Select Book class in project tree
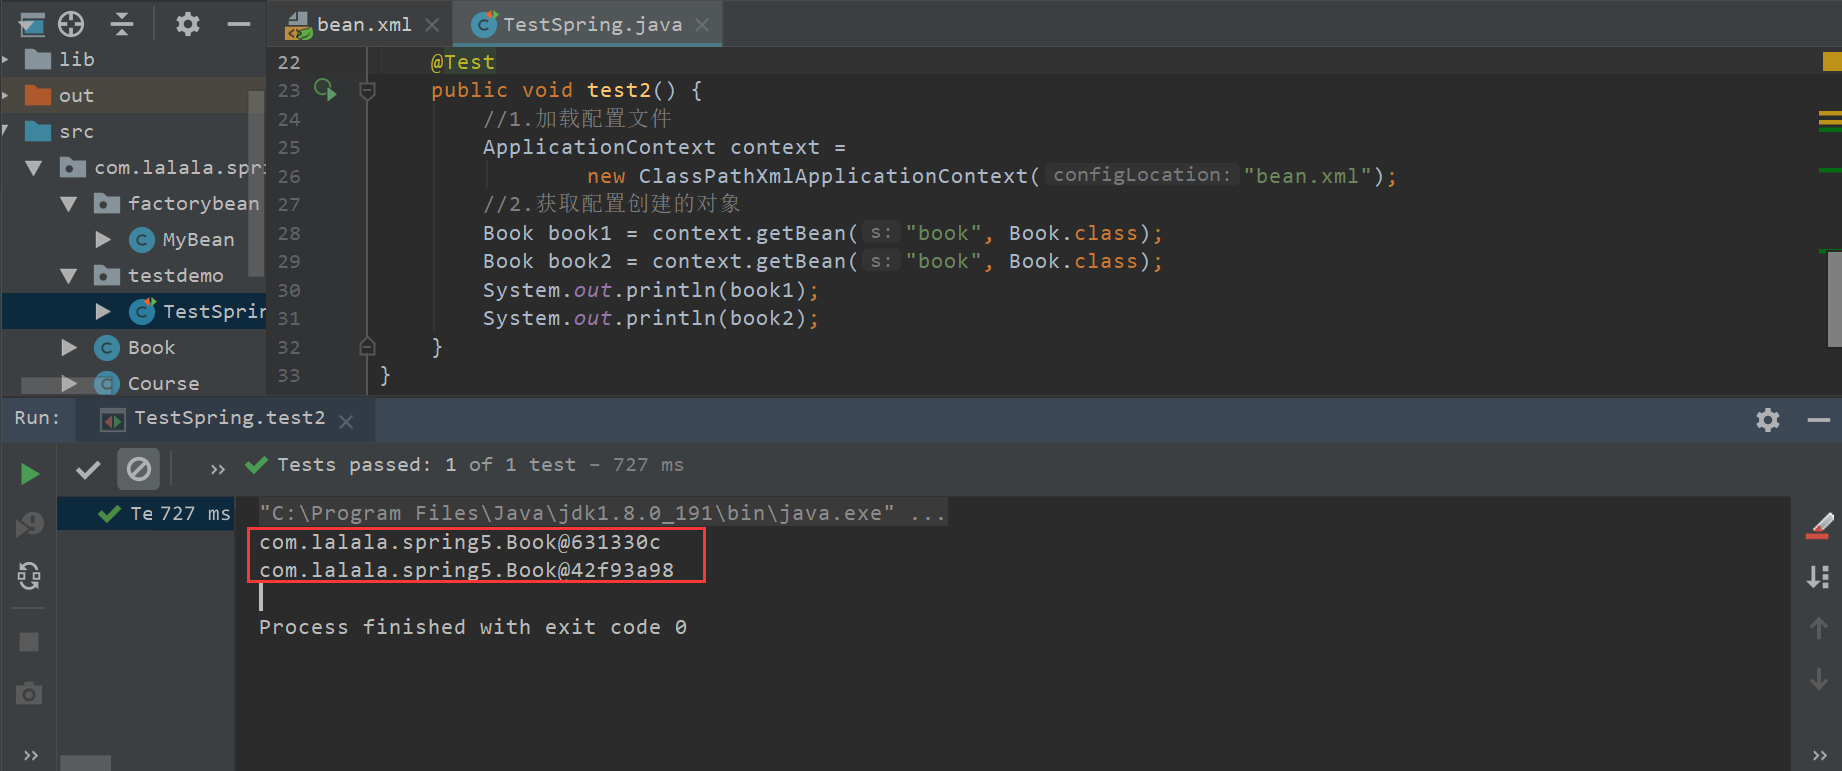This screenshot has width=1842, height=771. point(151,347)
